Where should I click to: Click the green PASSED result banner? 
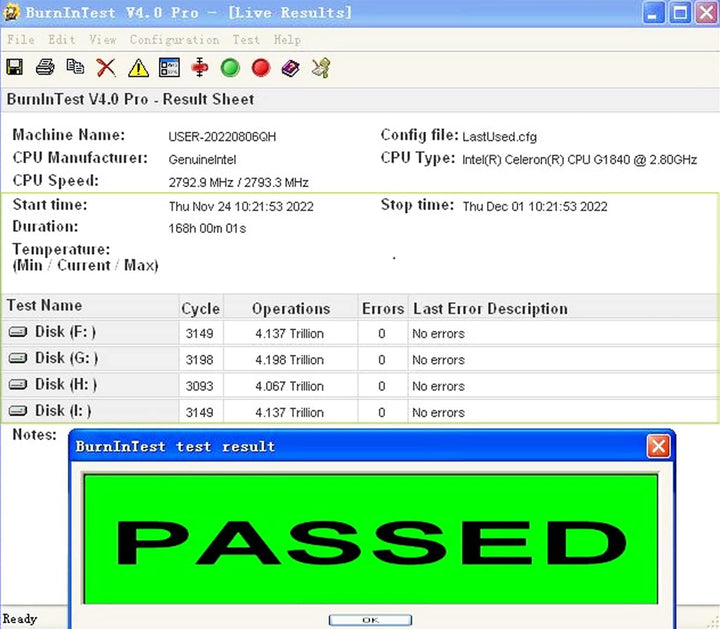[371, 539]
